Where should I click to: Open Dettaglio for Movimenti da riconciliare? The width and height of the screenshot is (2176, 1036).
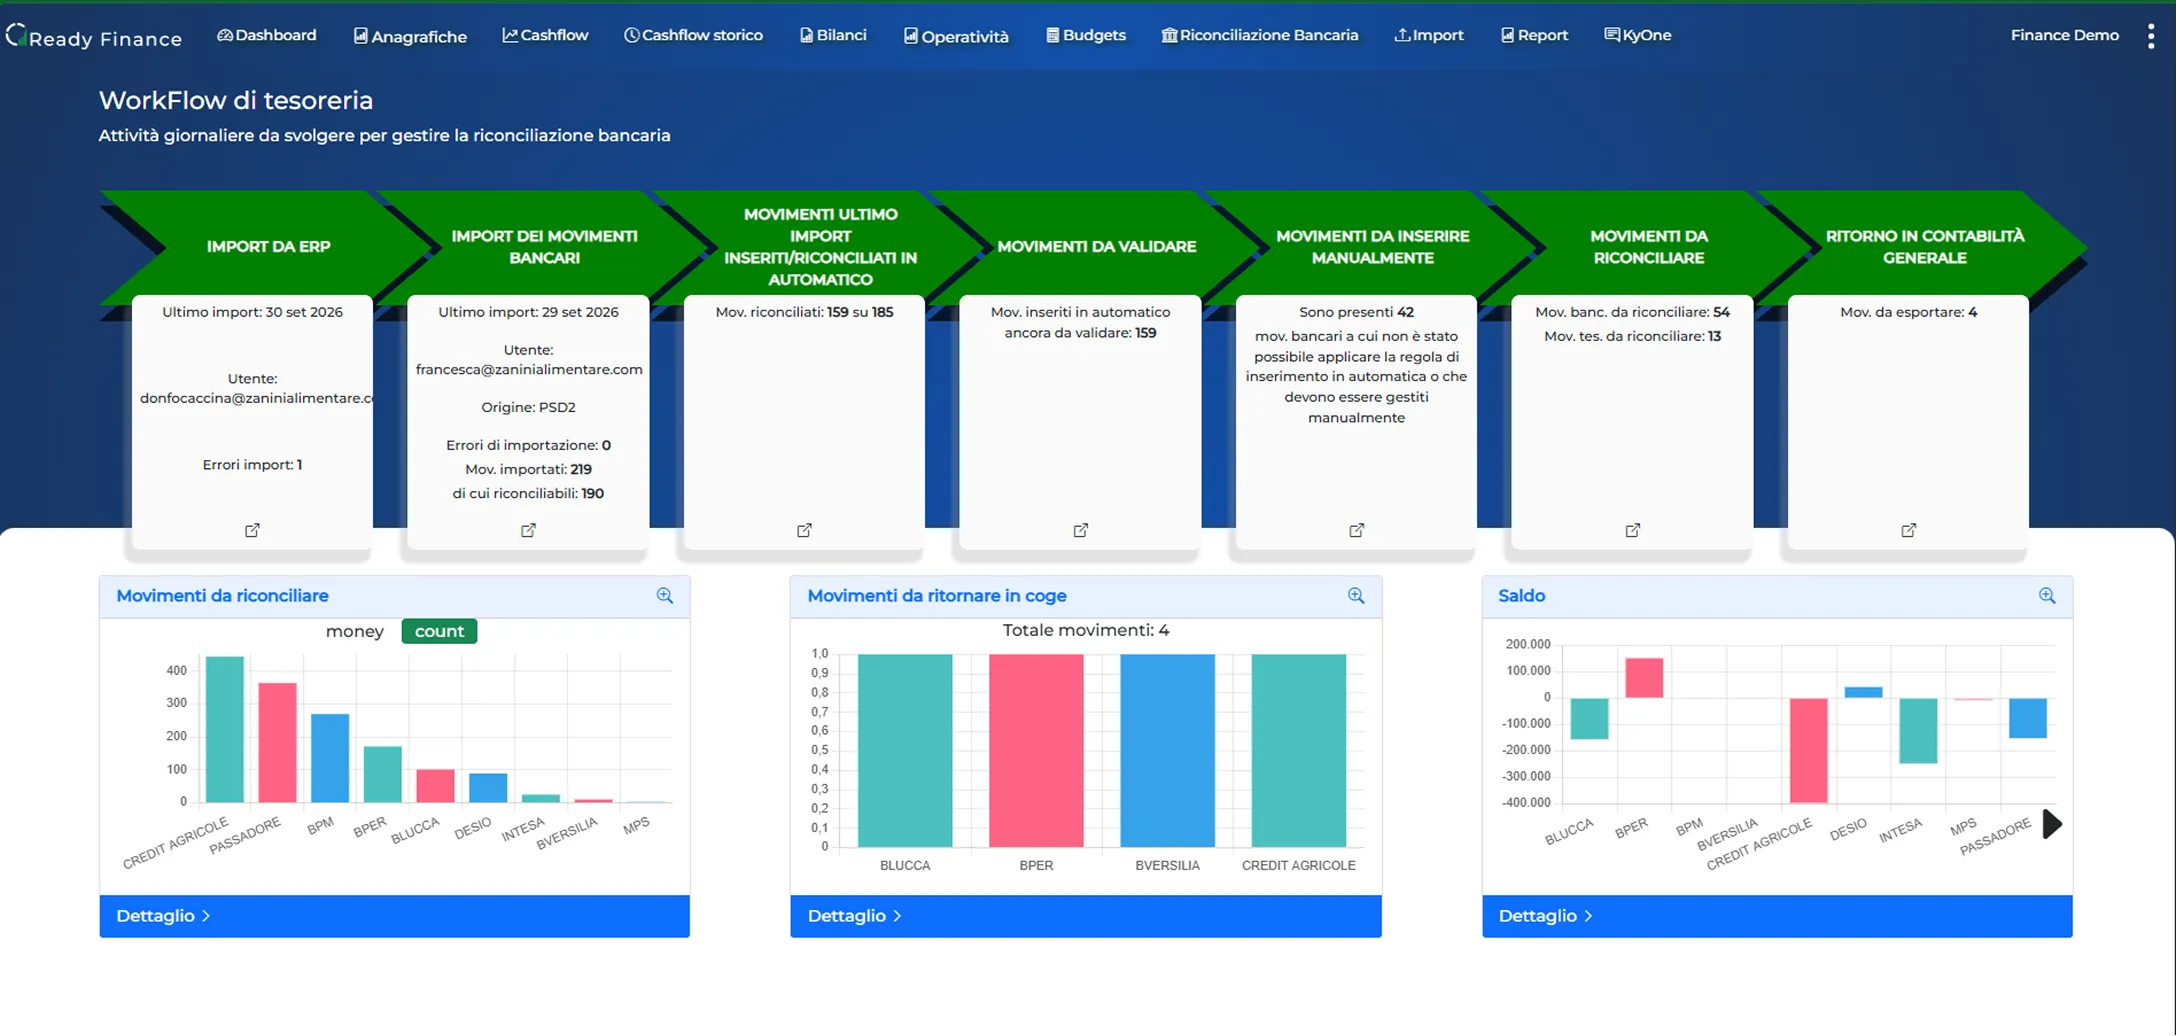coord(394,916)
